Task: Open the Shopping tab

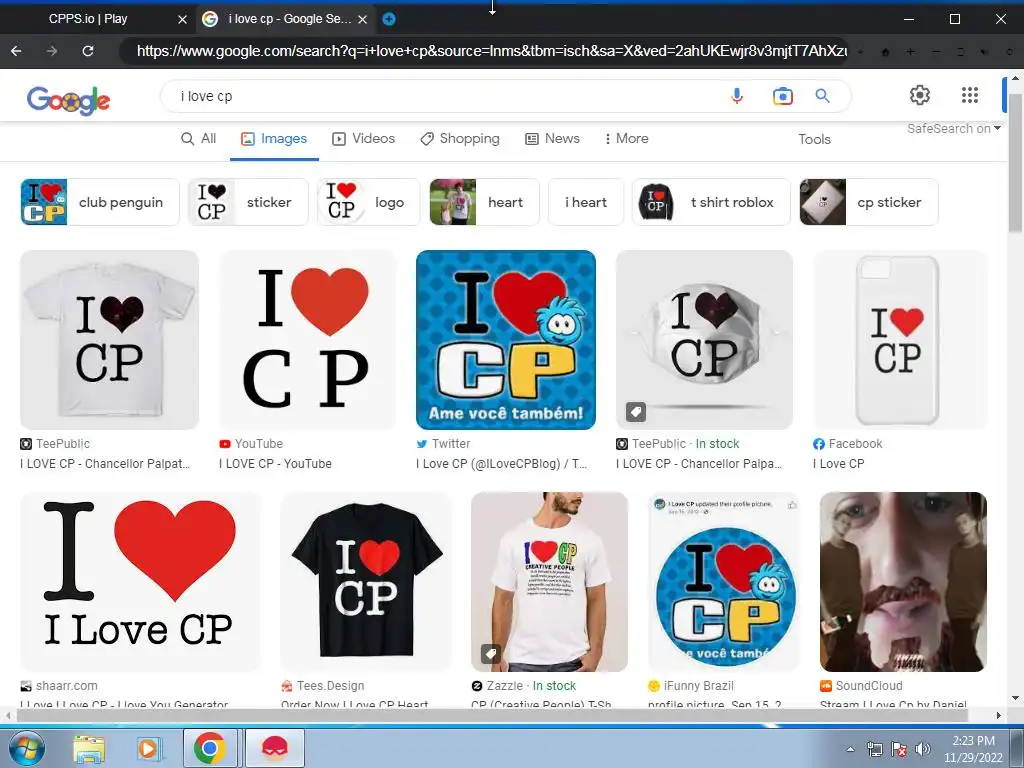Action: coord(460,138)
